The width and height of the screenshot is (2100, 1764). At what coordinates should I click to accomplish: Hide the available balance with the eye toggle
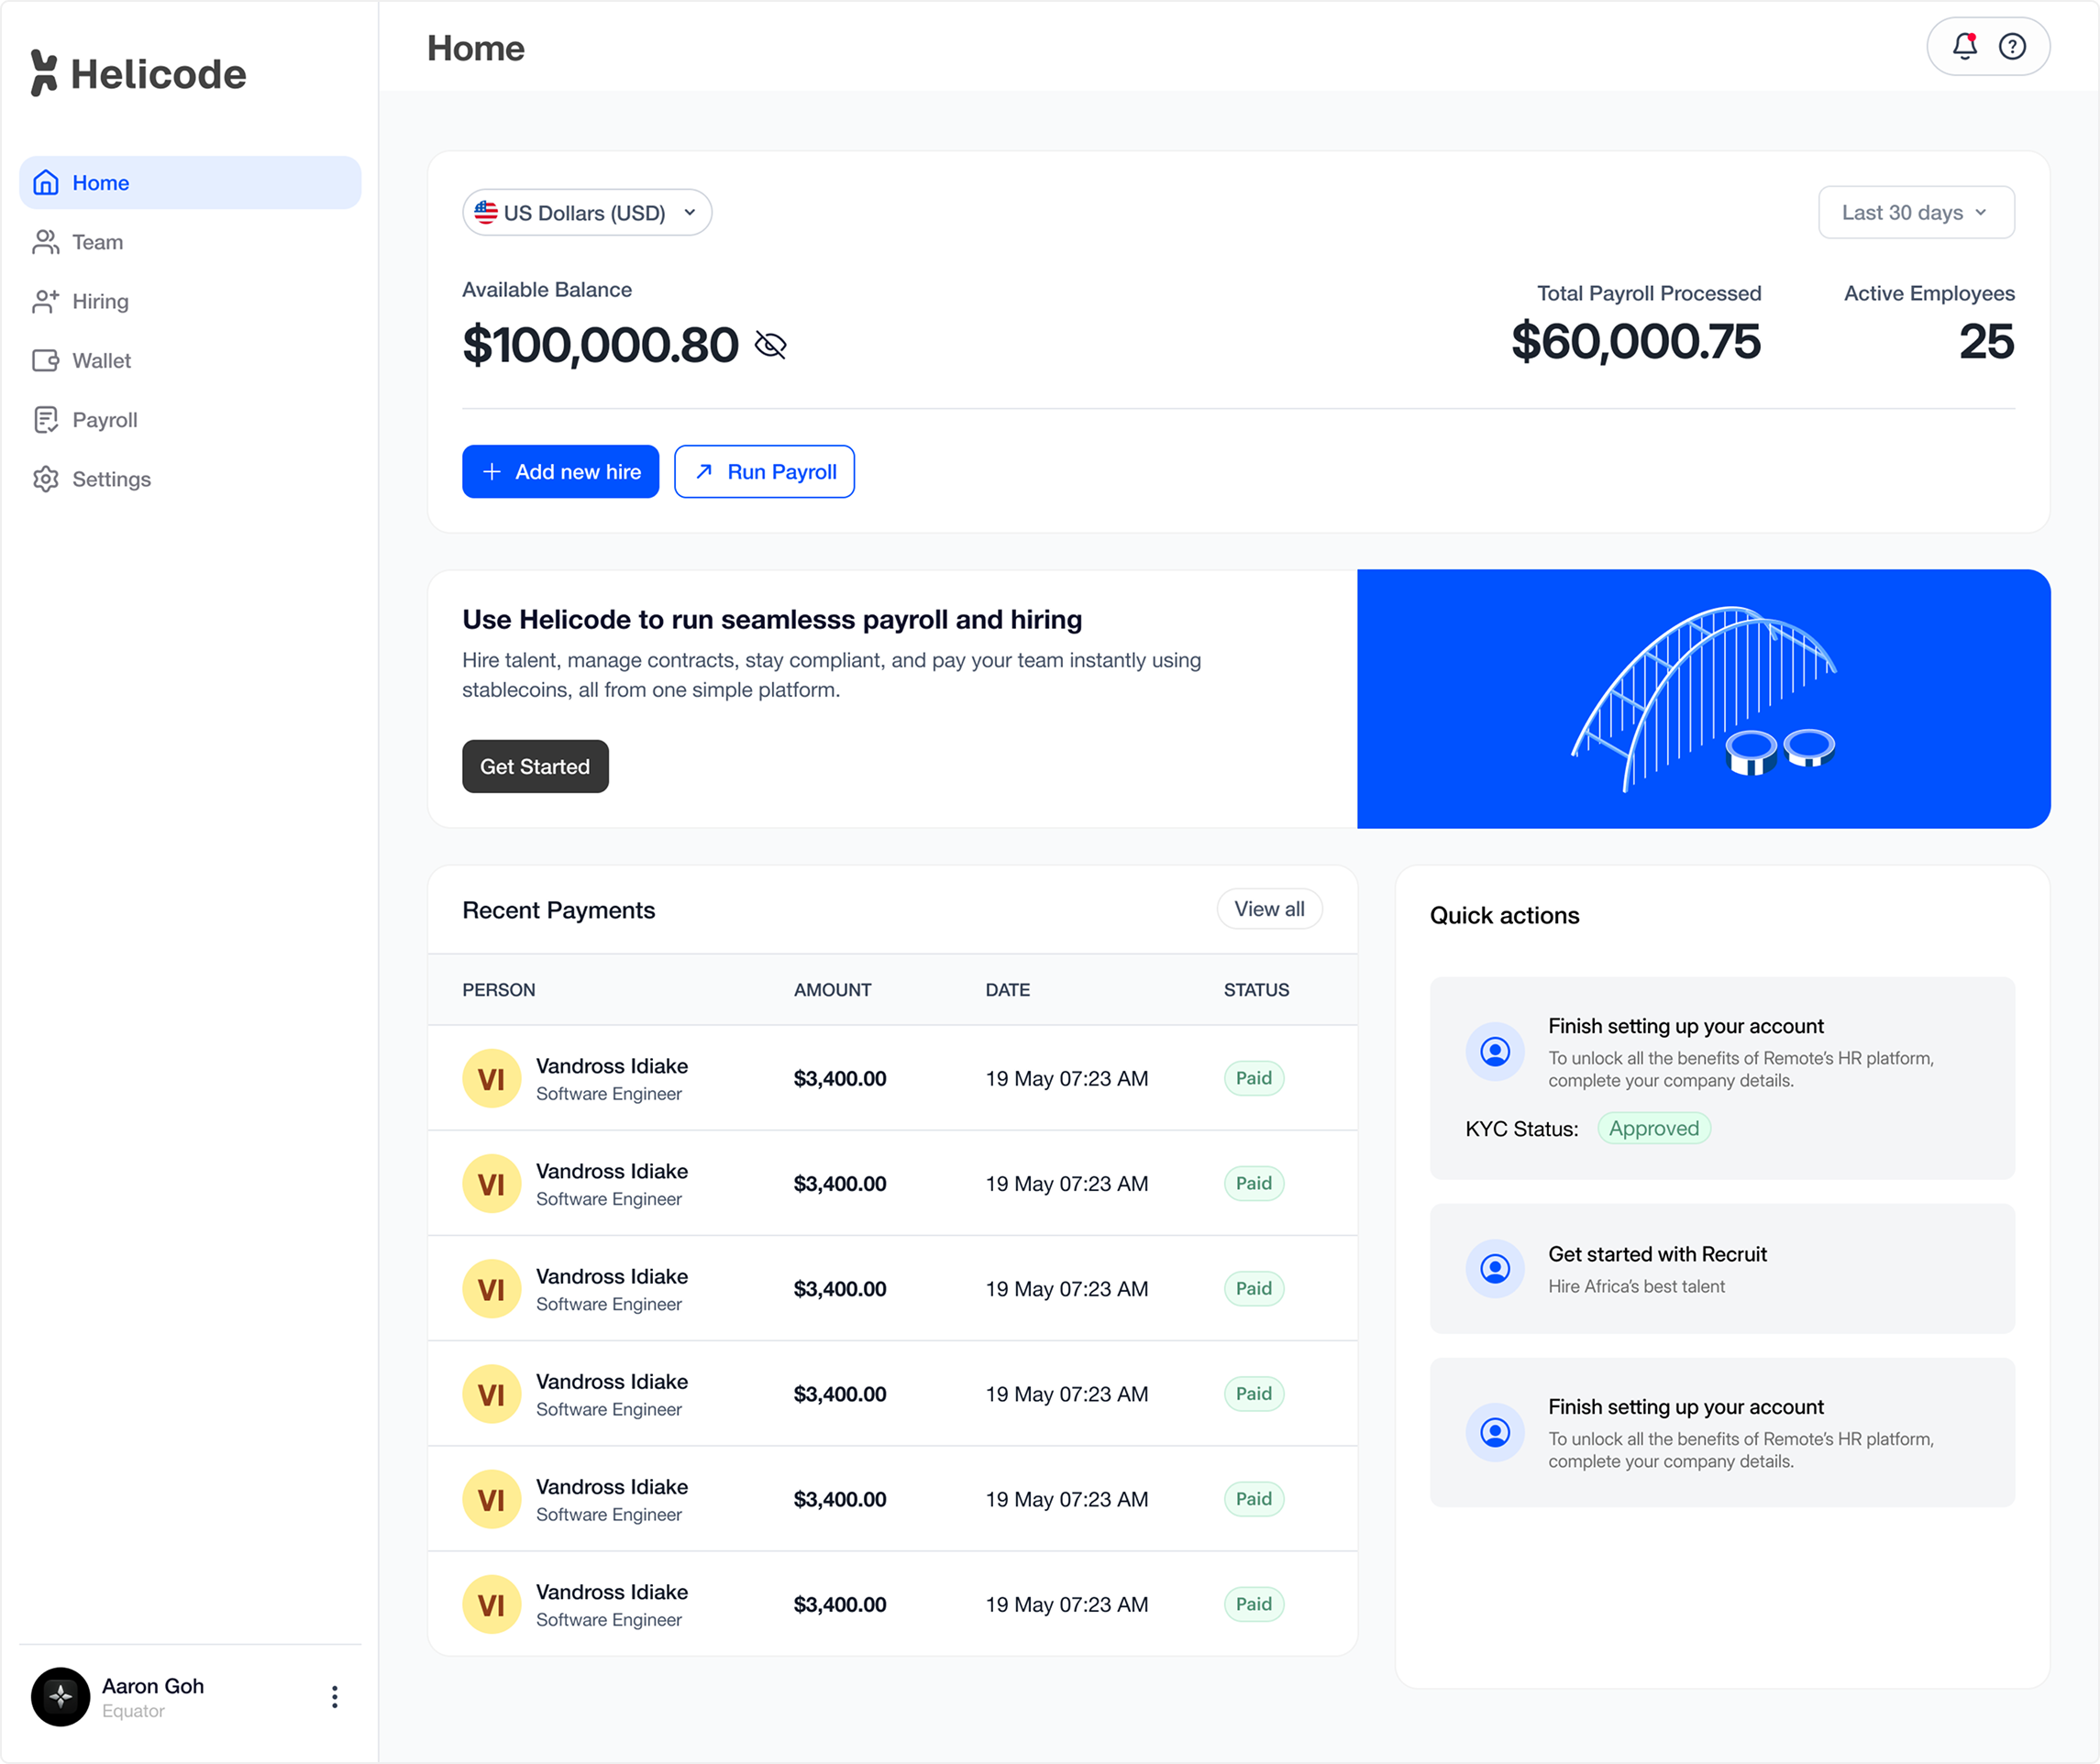pyautogui.click(x=770, y=345)
